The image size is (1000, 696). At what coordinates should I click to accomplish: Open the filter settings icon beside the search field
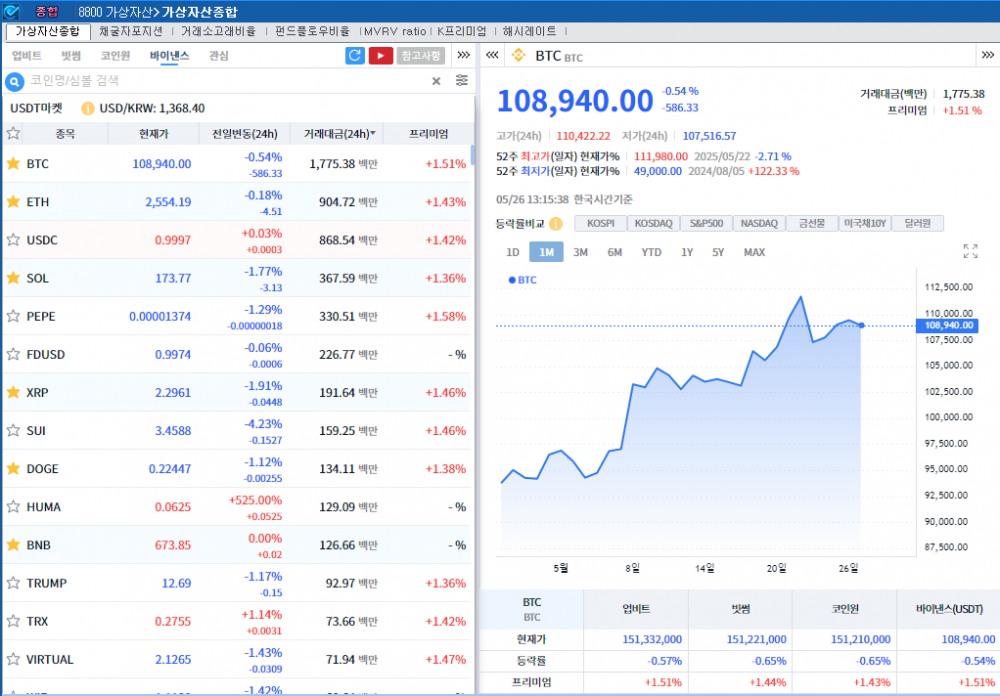point(460,81)
